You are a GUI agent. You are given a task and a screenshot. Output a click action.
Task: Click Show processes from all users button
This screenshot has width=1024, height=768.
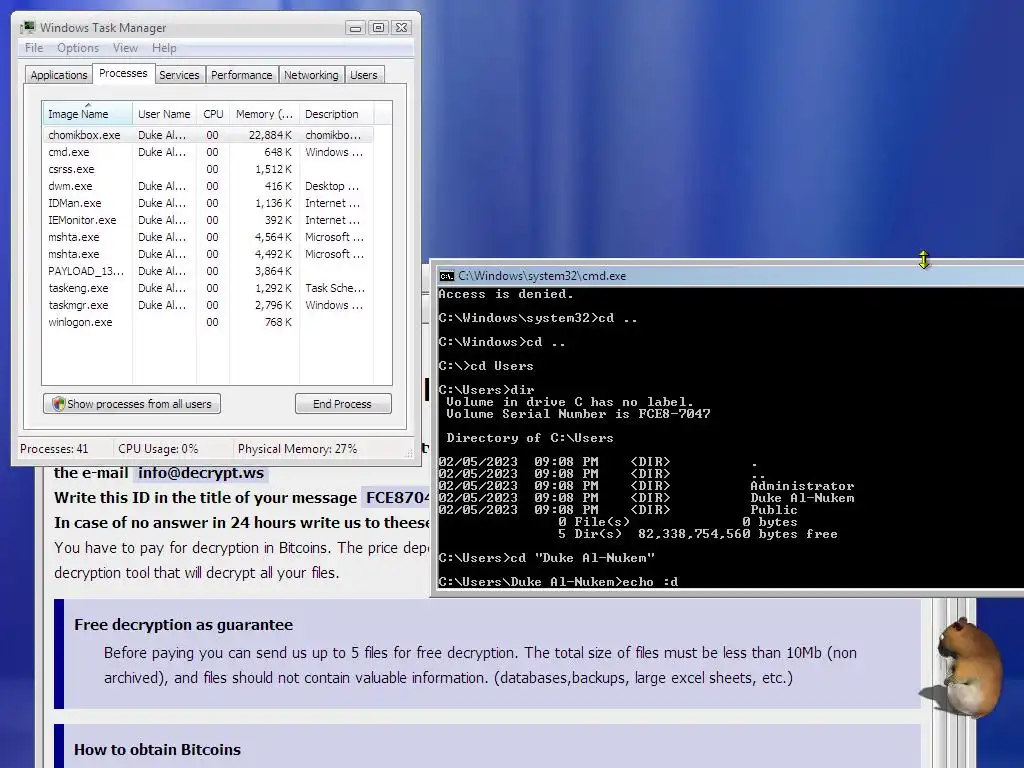point(132,404)
